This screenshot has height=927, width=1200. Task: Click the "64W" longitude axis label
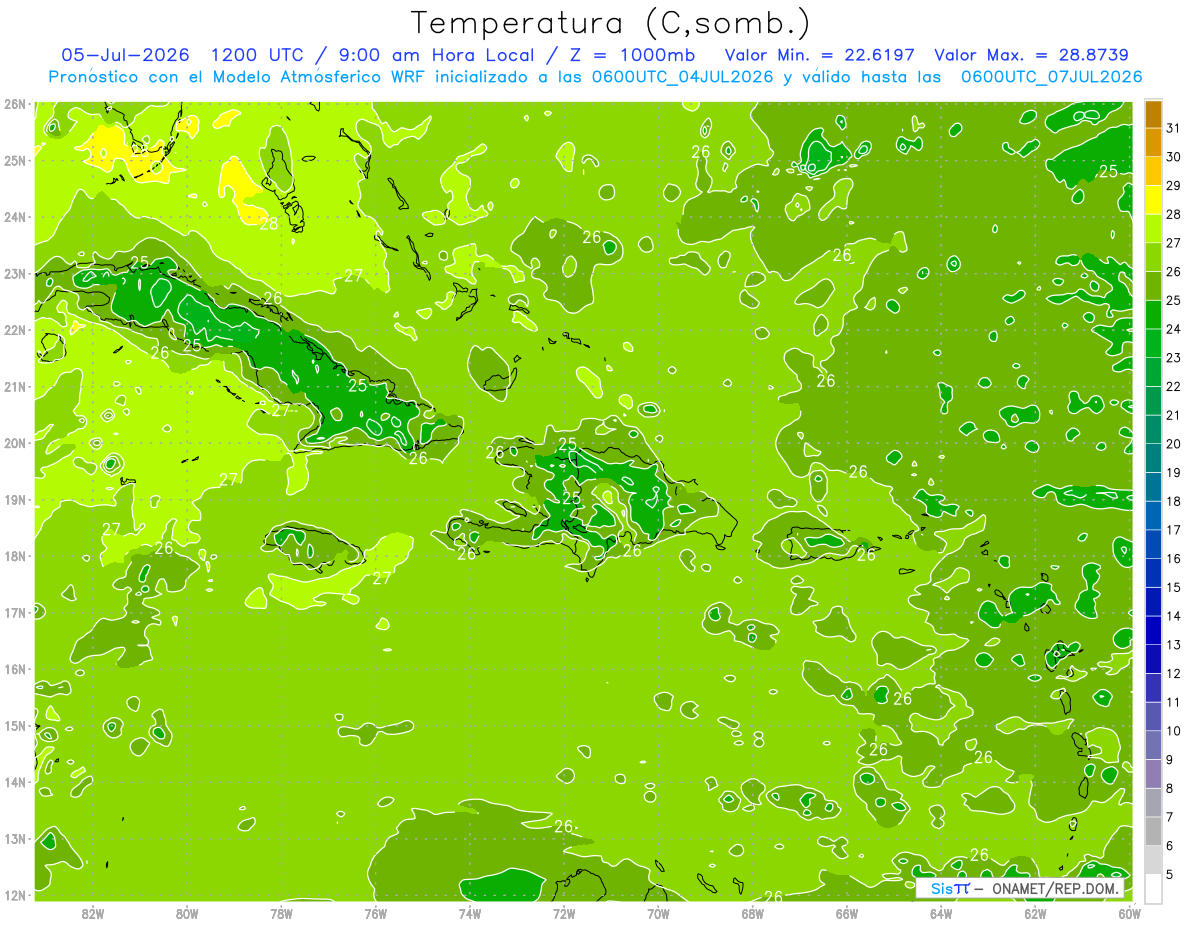[941, 913]
